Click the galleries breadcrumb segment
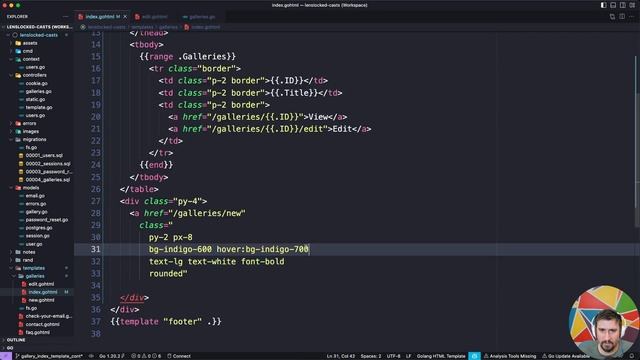This screenshot has height=360, width=640. (168, 27)
